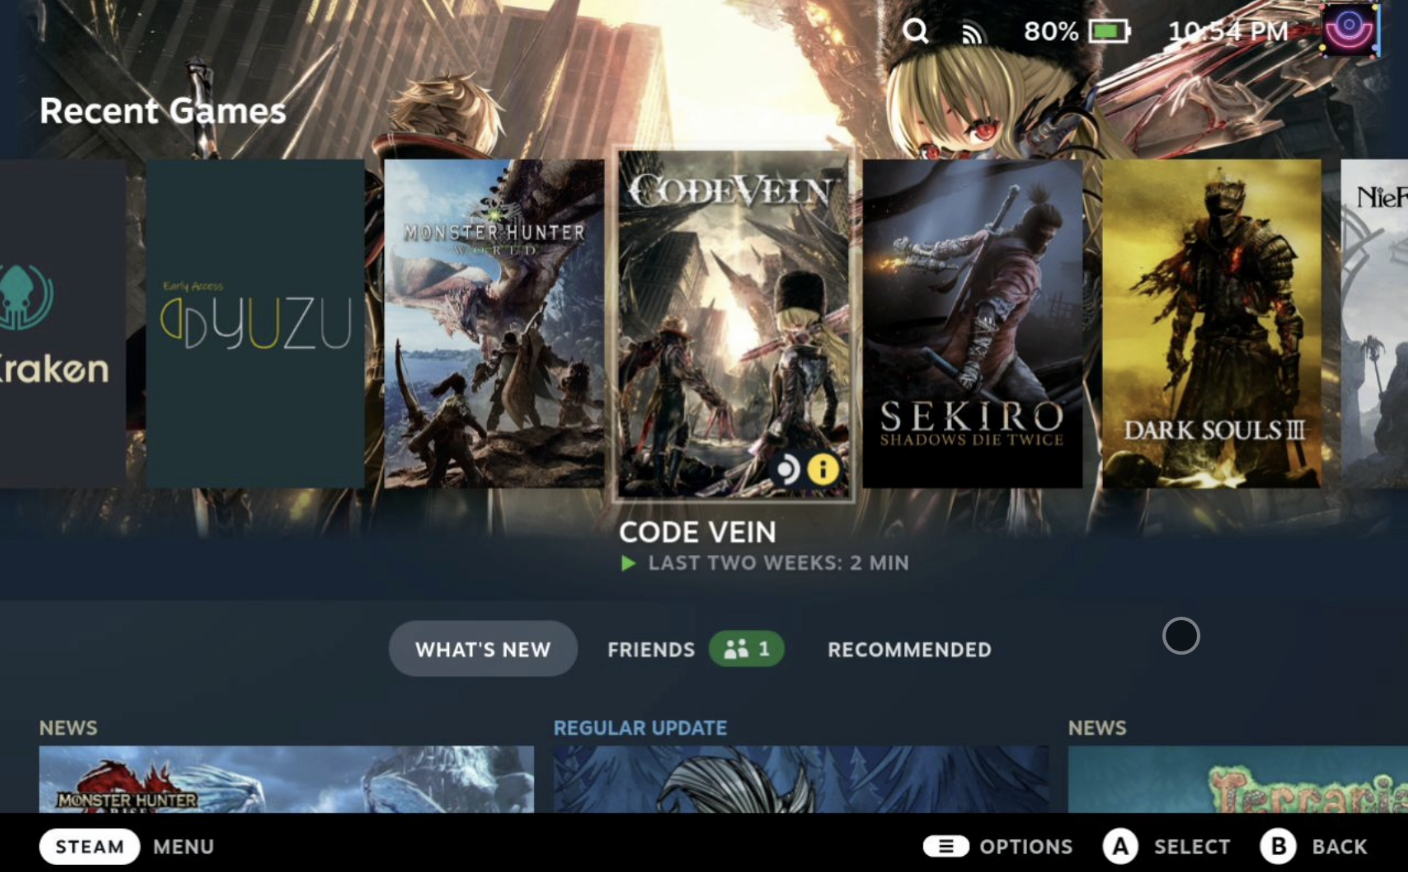Open the Terraria news card

(x=1238, y=779)
